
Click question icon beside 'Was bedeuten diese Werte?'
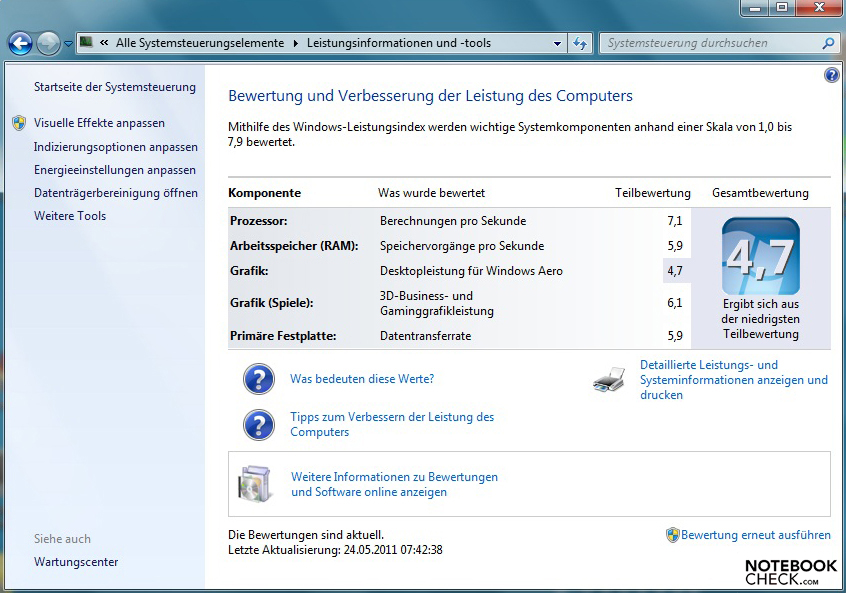coord(259,379)
